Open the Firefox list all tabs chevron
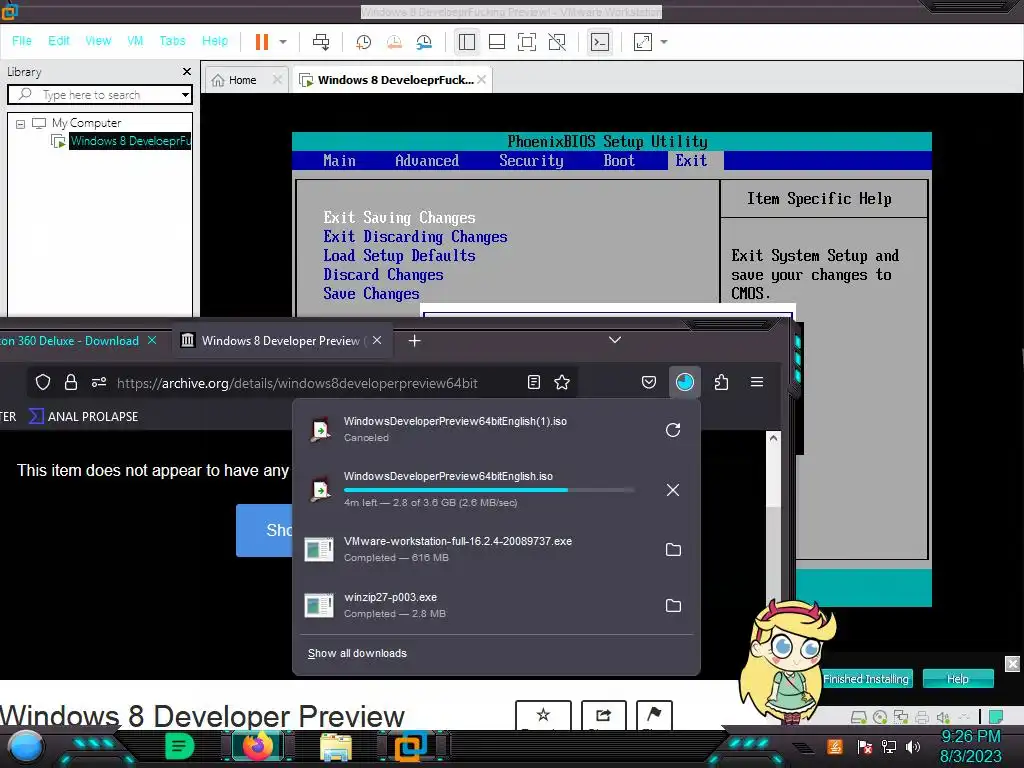This screenshot has height=768, width=1024. click(x=615, y=340)
